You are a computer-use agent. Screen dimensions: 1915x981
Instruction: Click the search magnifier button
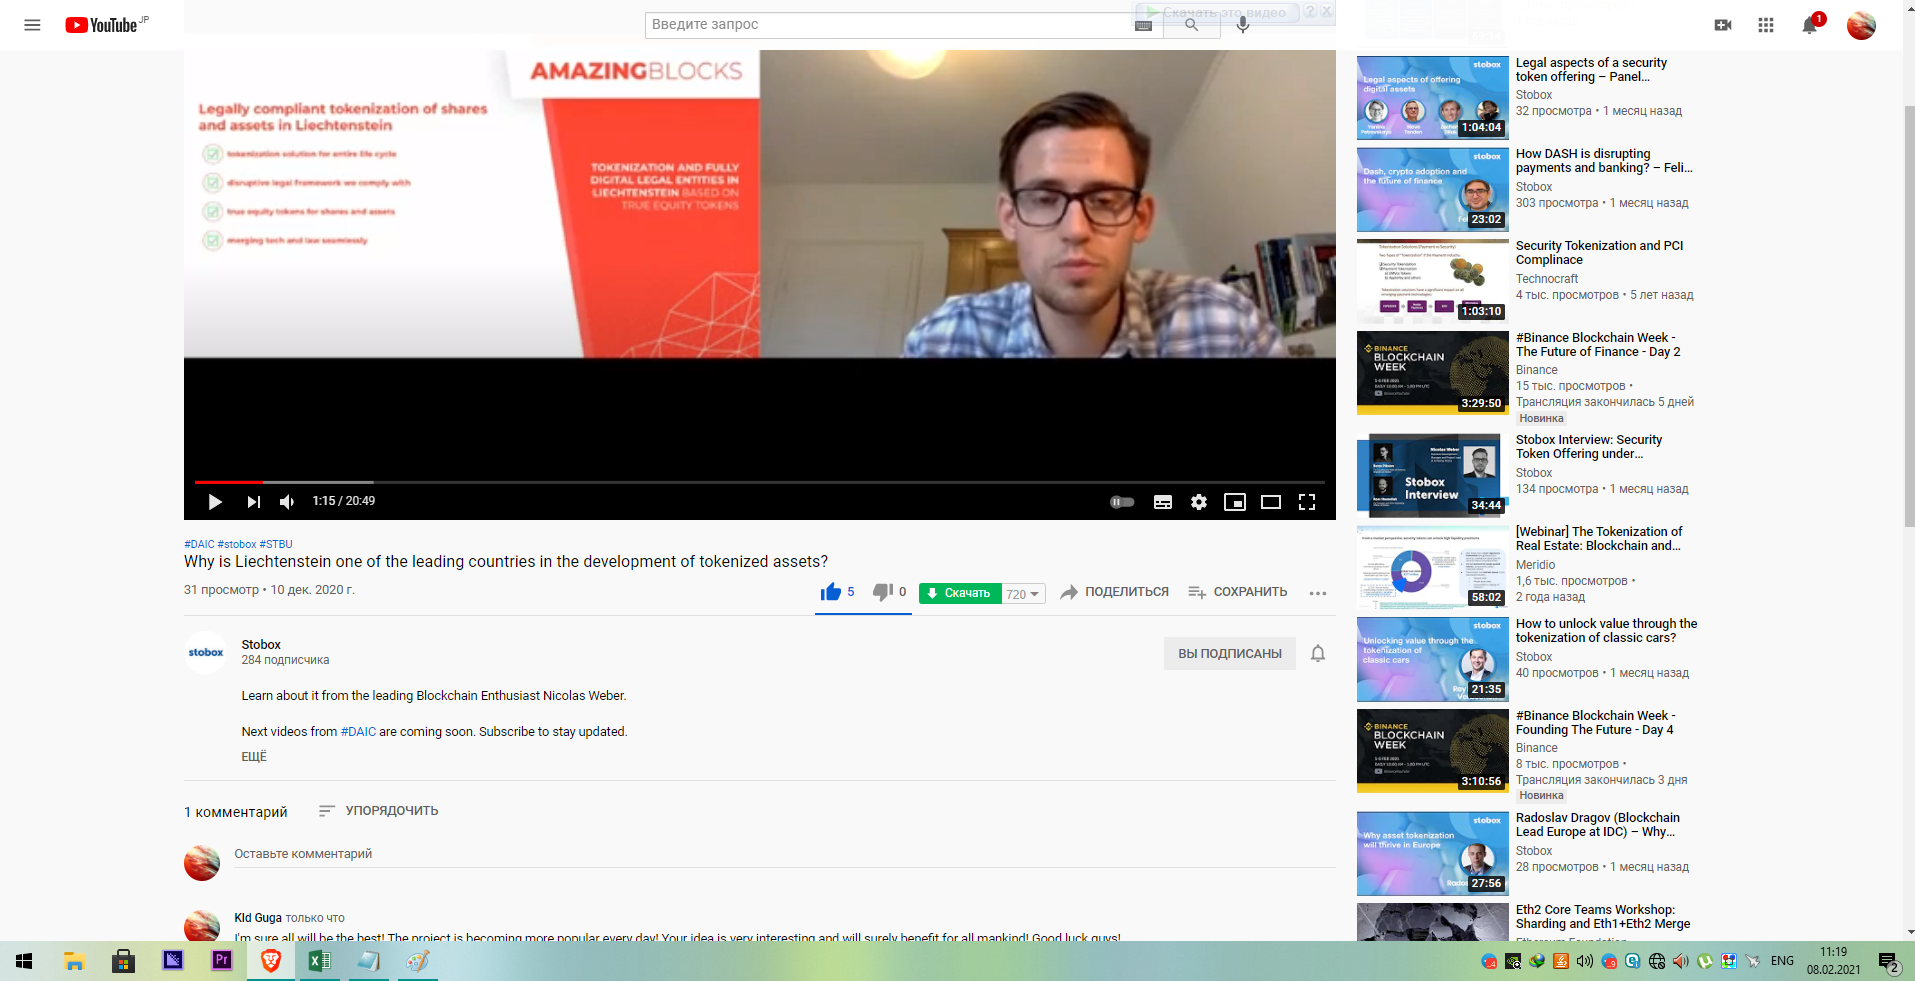[x=1191, y=25]
